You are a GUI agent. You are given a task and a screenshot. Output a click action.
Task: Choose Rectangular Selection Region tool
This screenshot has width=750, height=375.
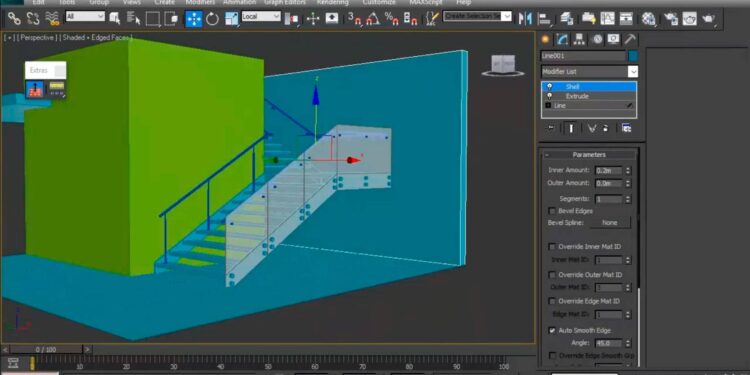(153, 18)
